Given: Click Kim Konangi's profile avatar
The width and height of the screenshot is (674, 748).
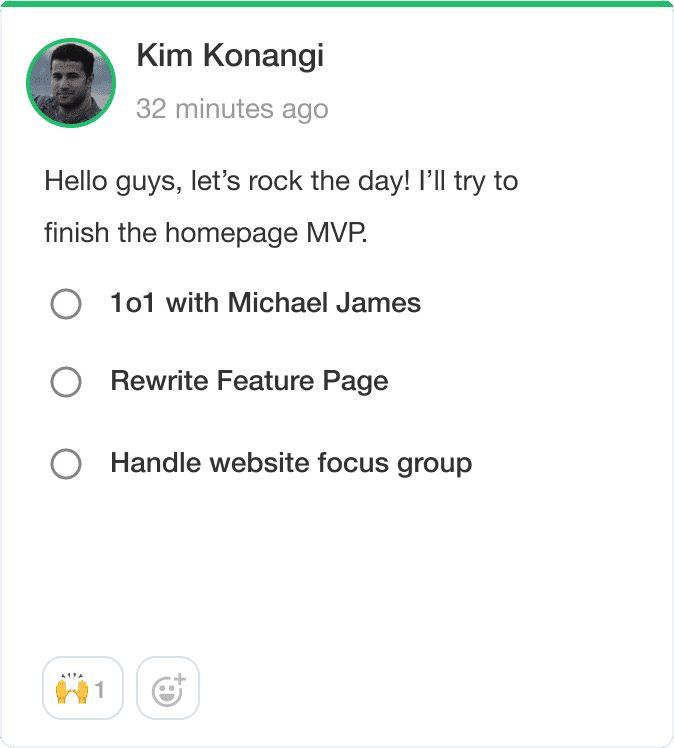Looking at the screenshot, I should pyautogui.click(x=71, y=83).
